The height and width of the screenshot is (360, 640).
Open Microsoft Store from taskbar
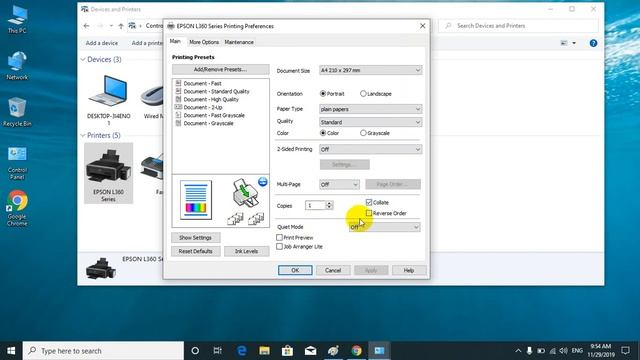pos(287,351)
